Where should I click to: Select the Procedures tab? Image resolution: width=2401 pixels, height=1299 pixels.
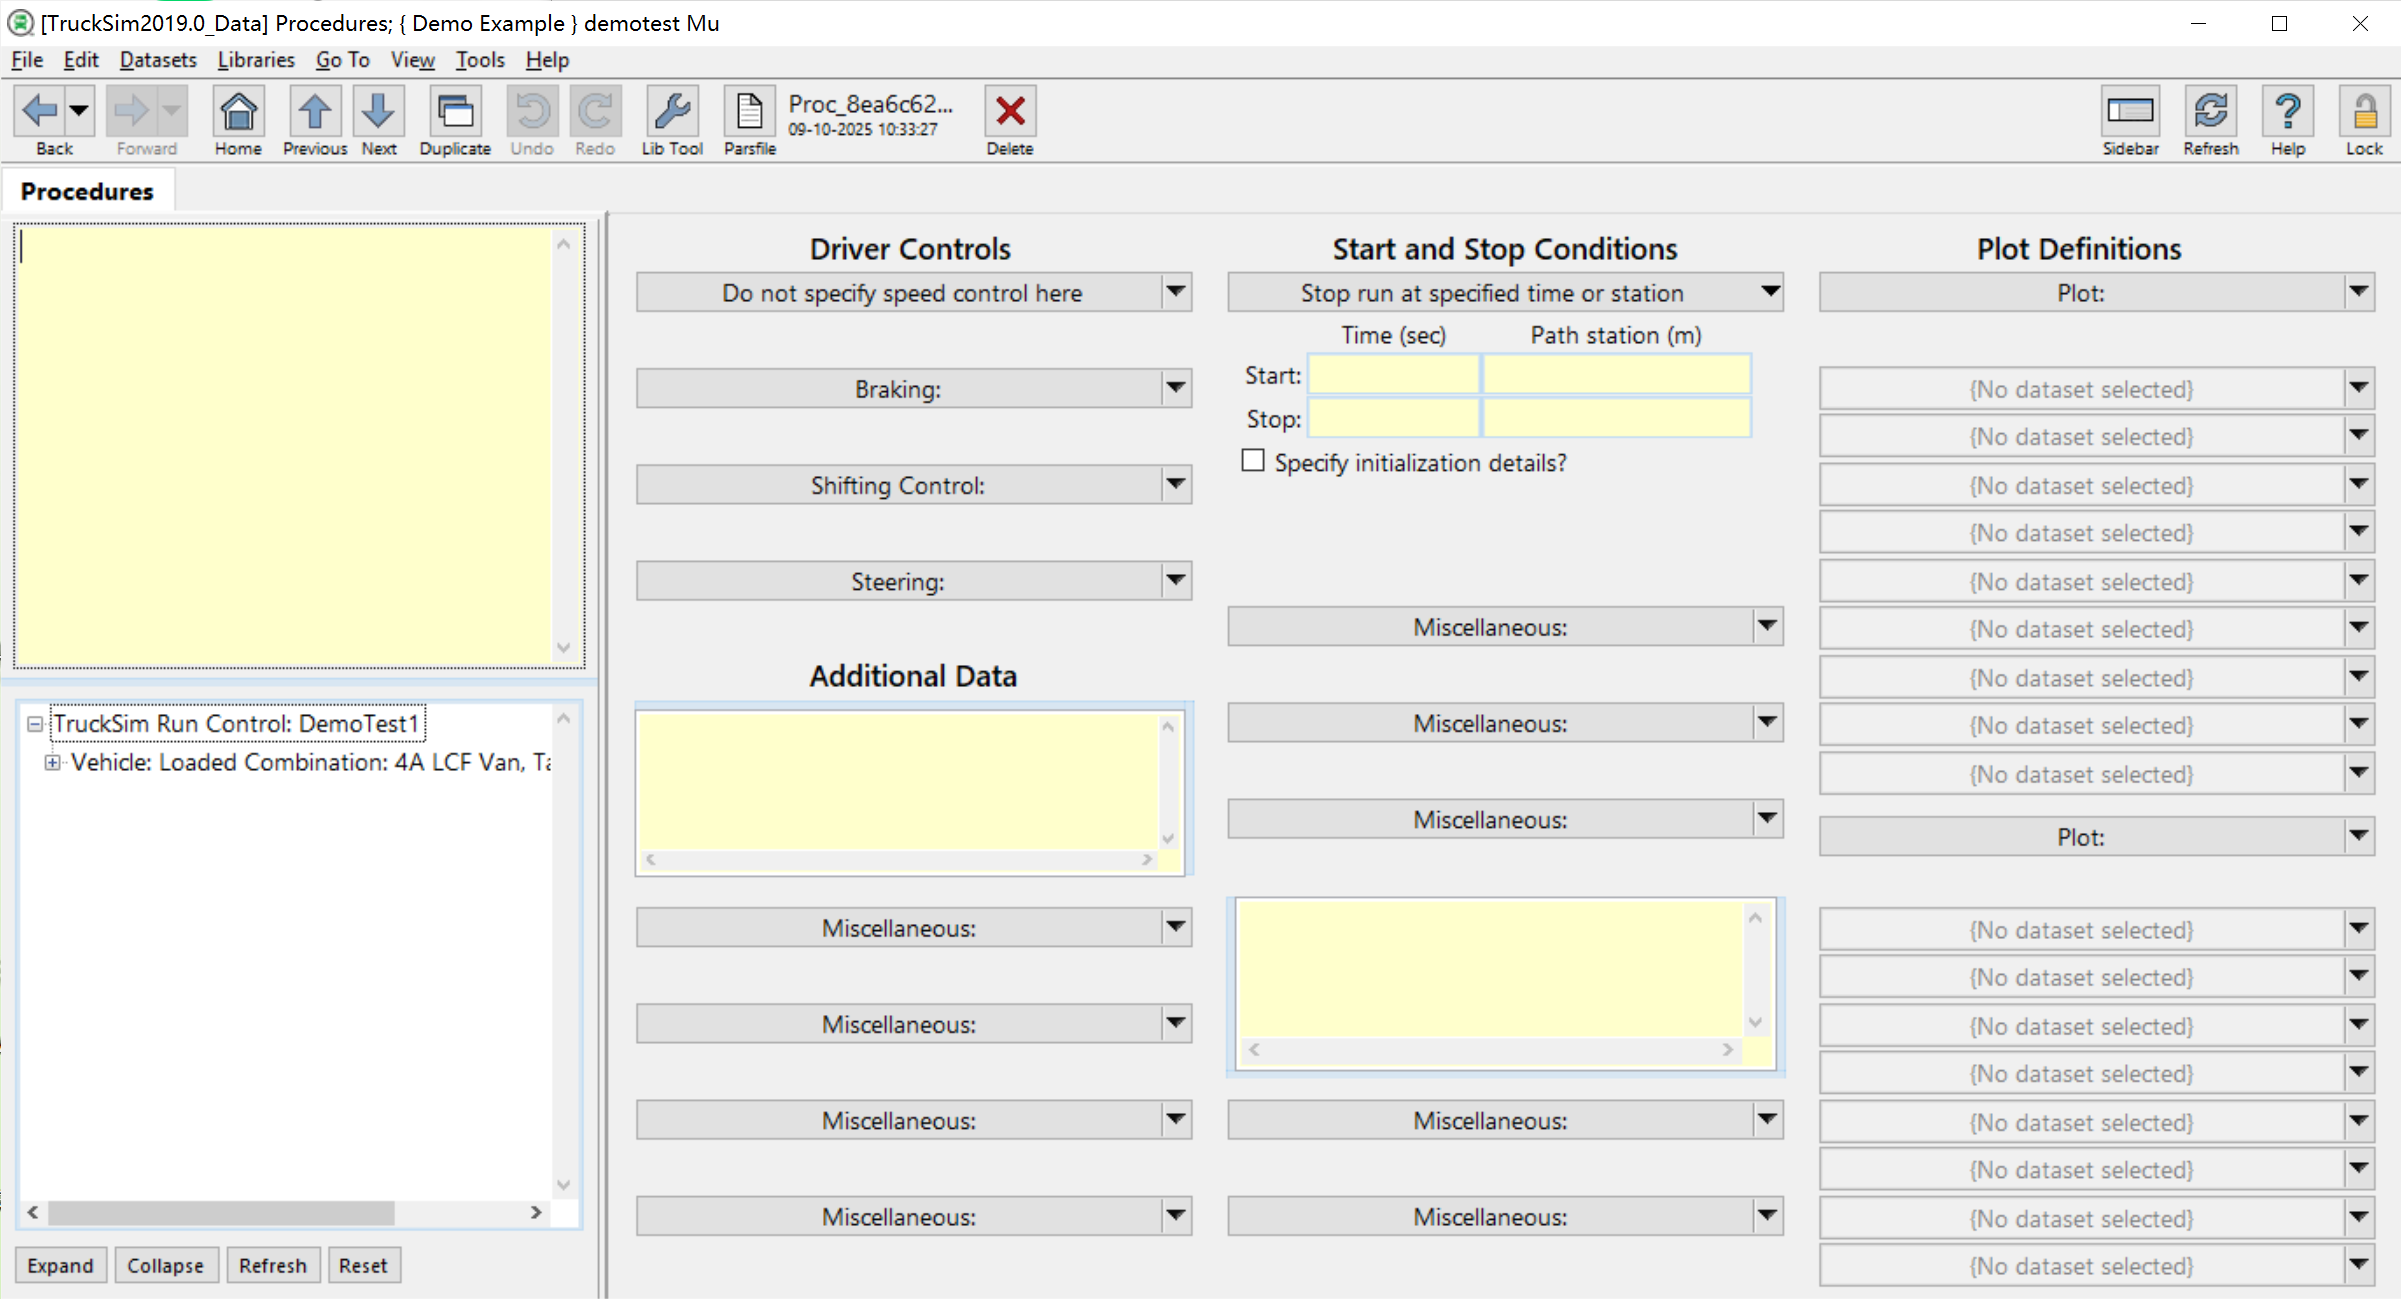[88, 191]
